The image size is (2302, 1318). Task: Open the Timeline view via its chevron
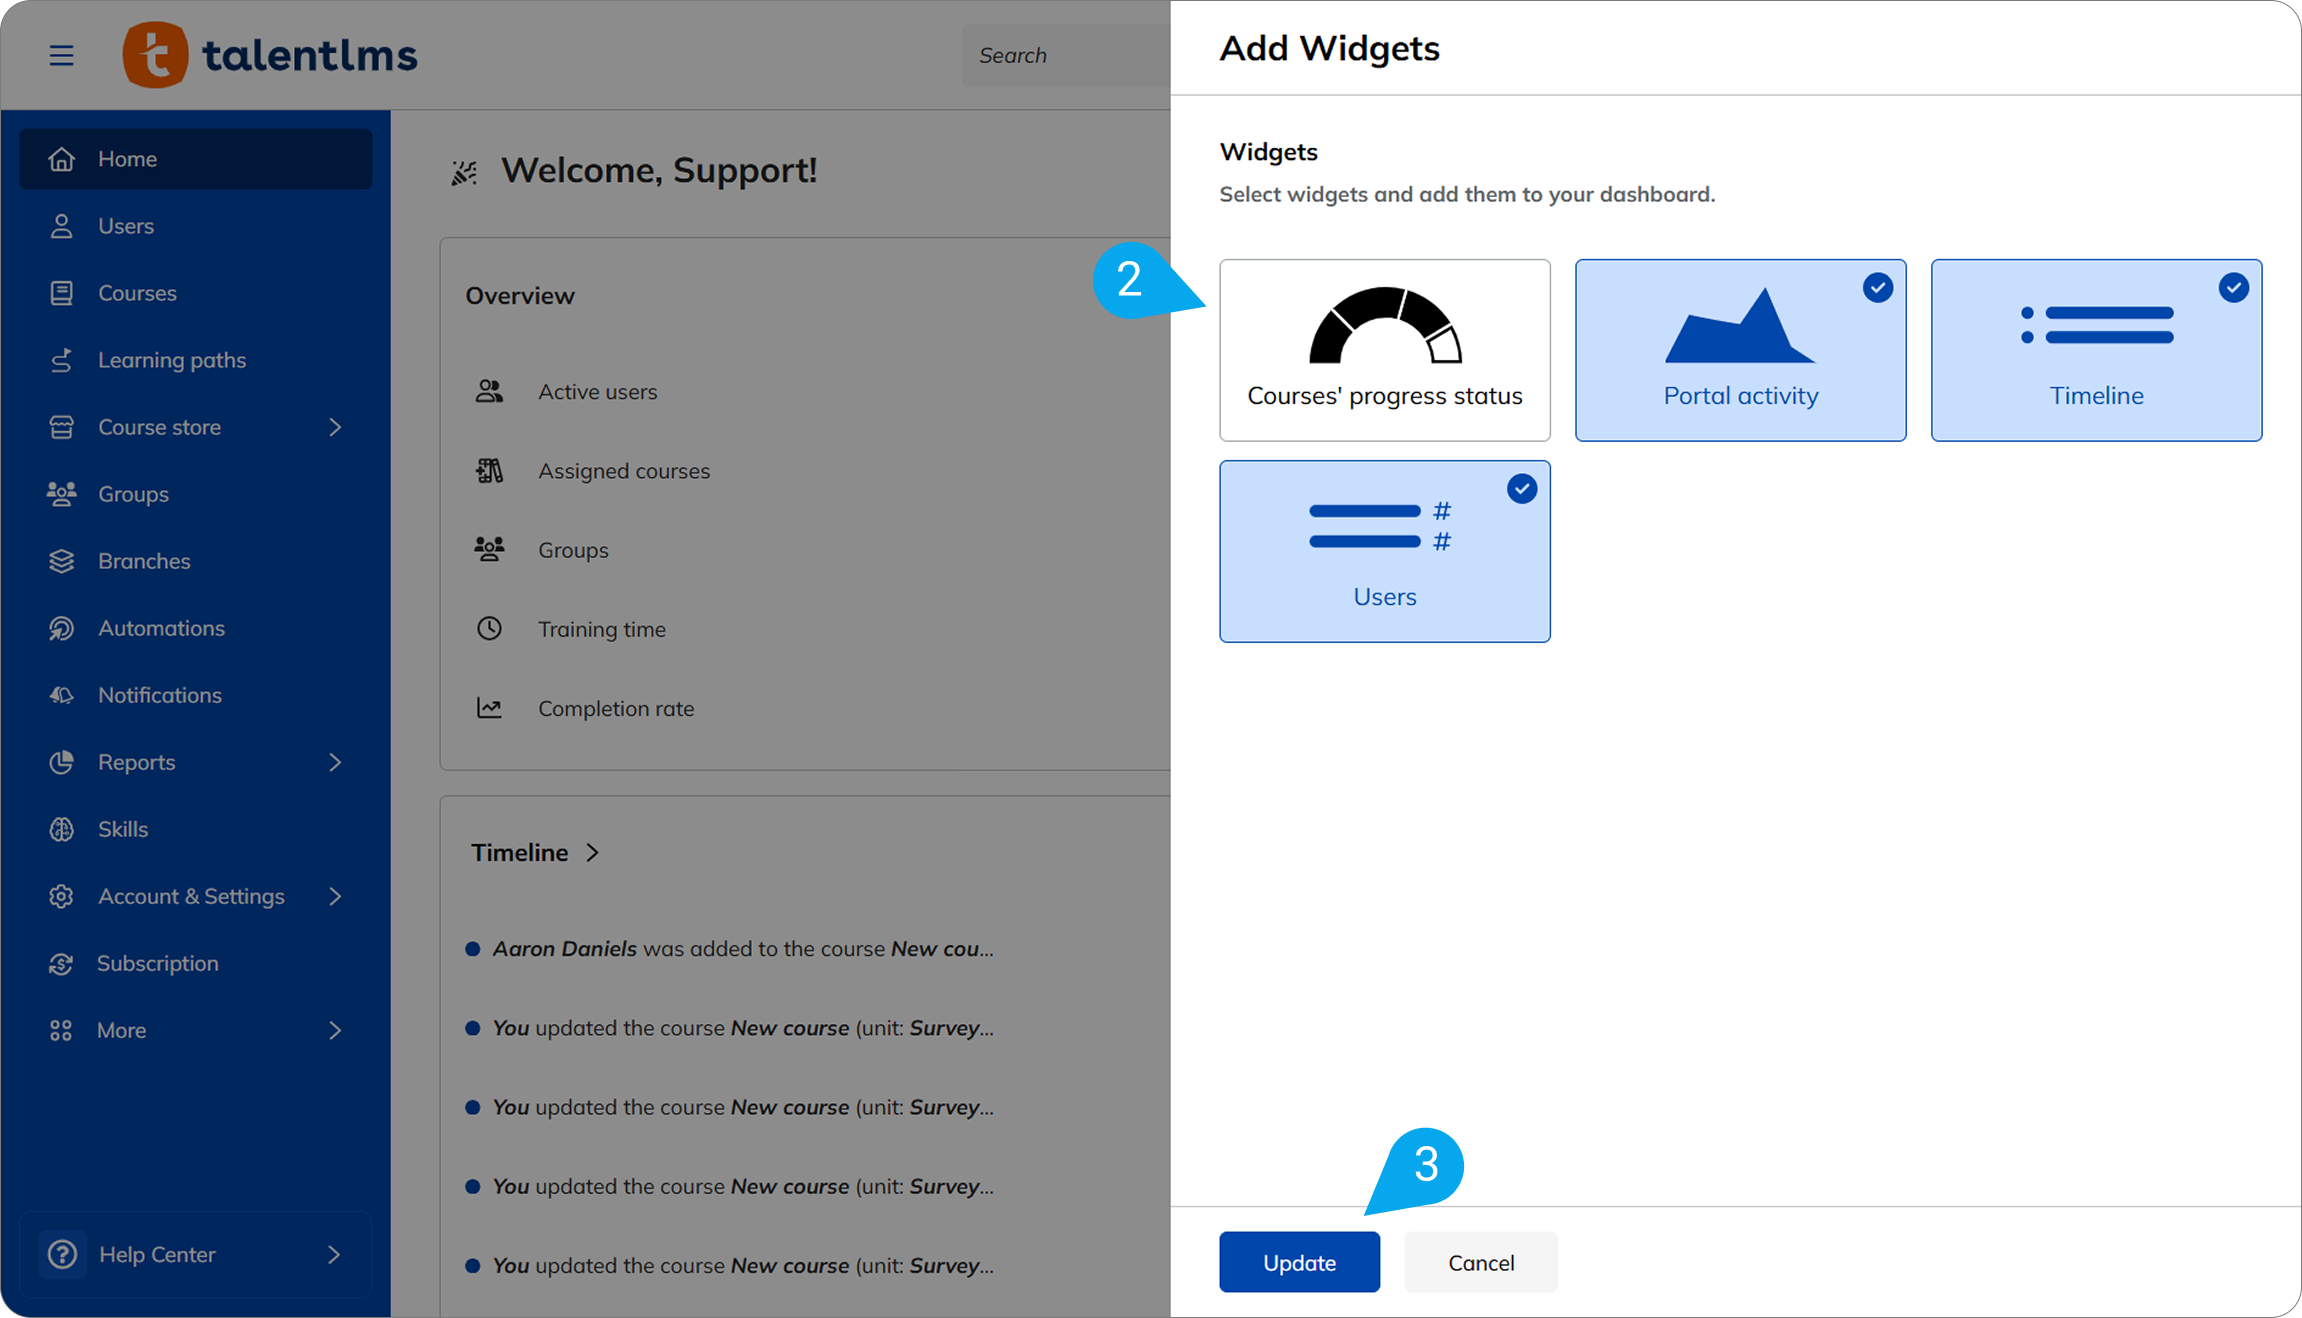[593, 852]
